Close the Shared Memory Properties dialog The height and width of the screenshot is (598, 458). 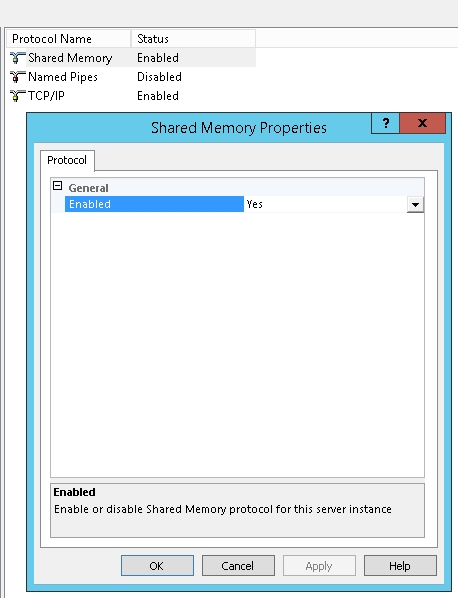pos(422,123)
